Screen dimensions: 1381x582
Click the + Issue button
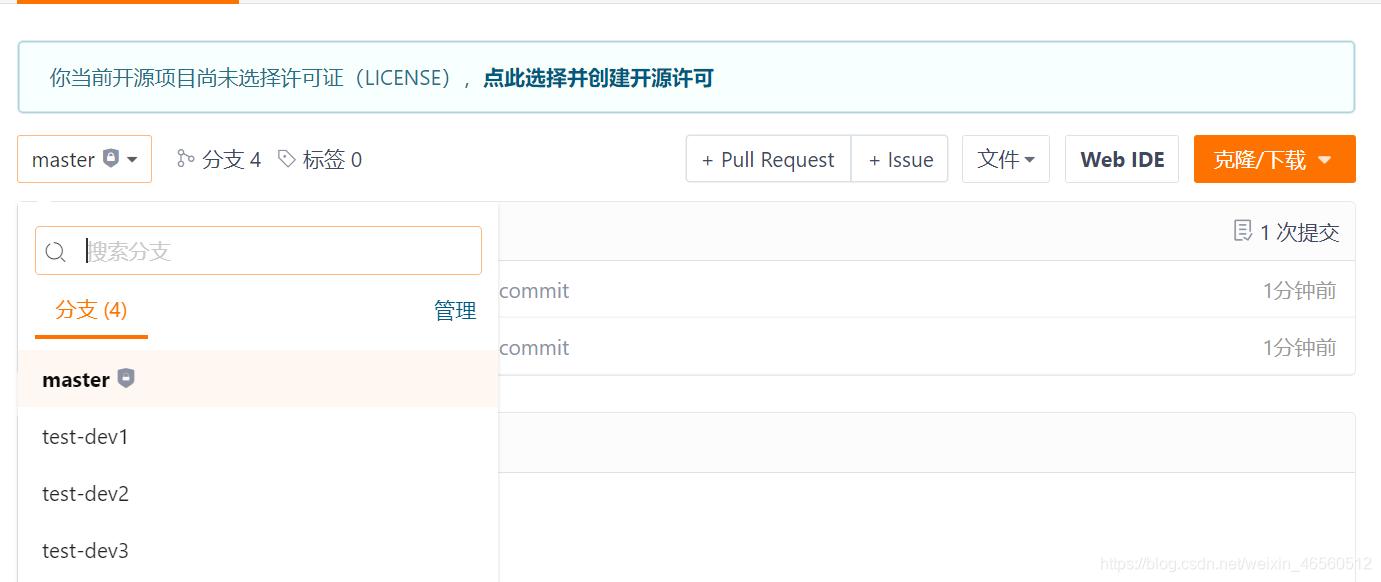point(900,159)
